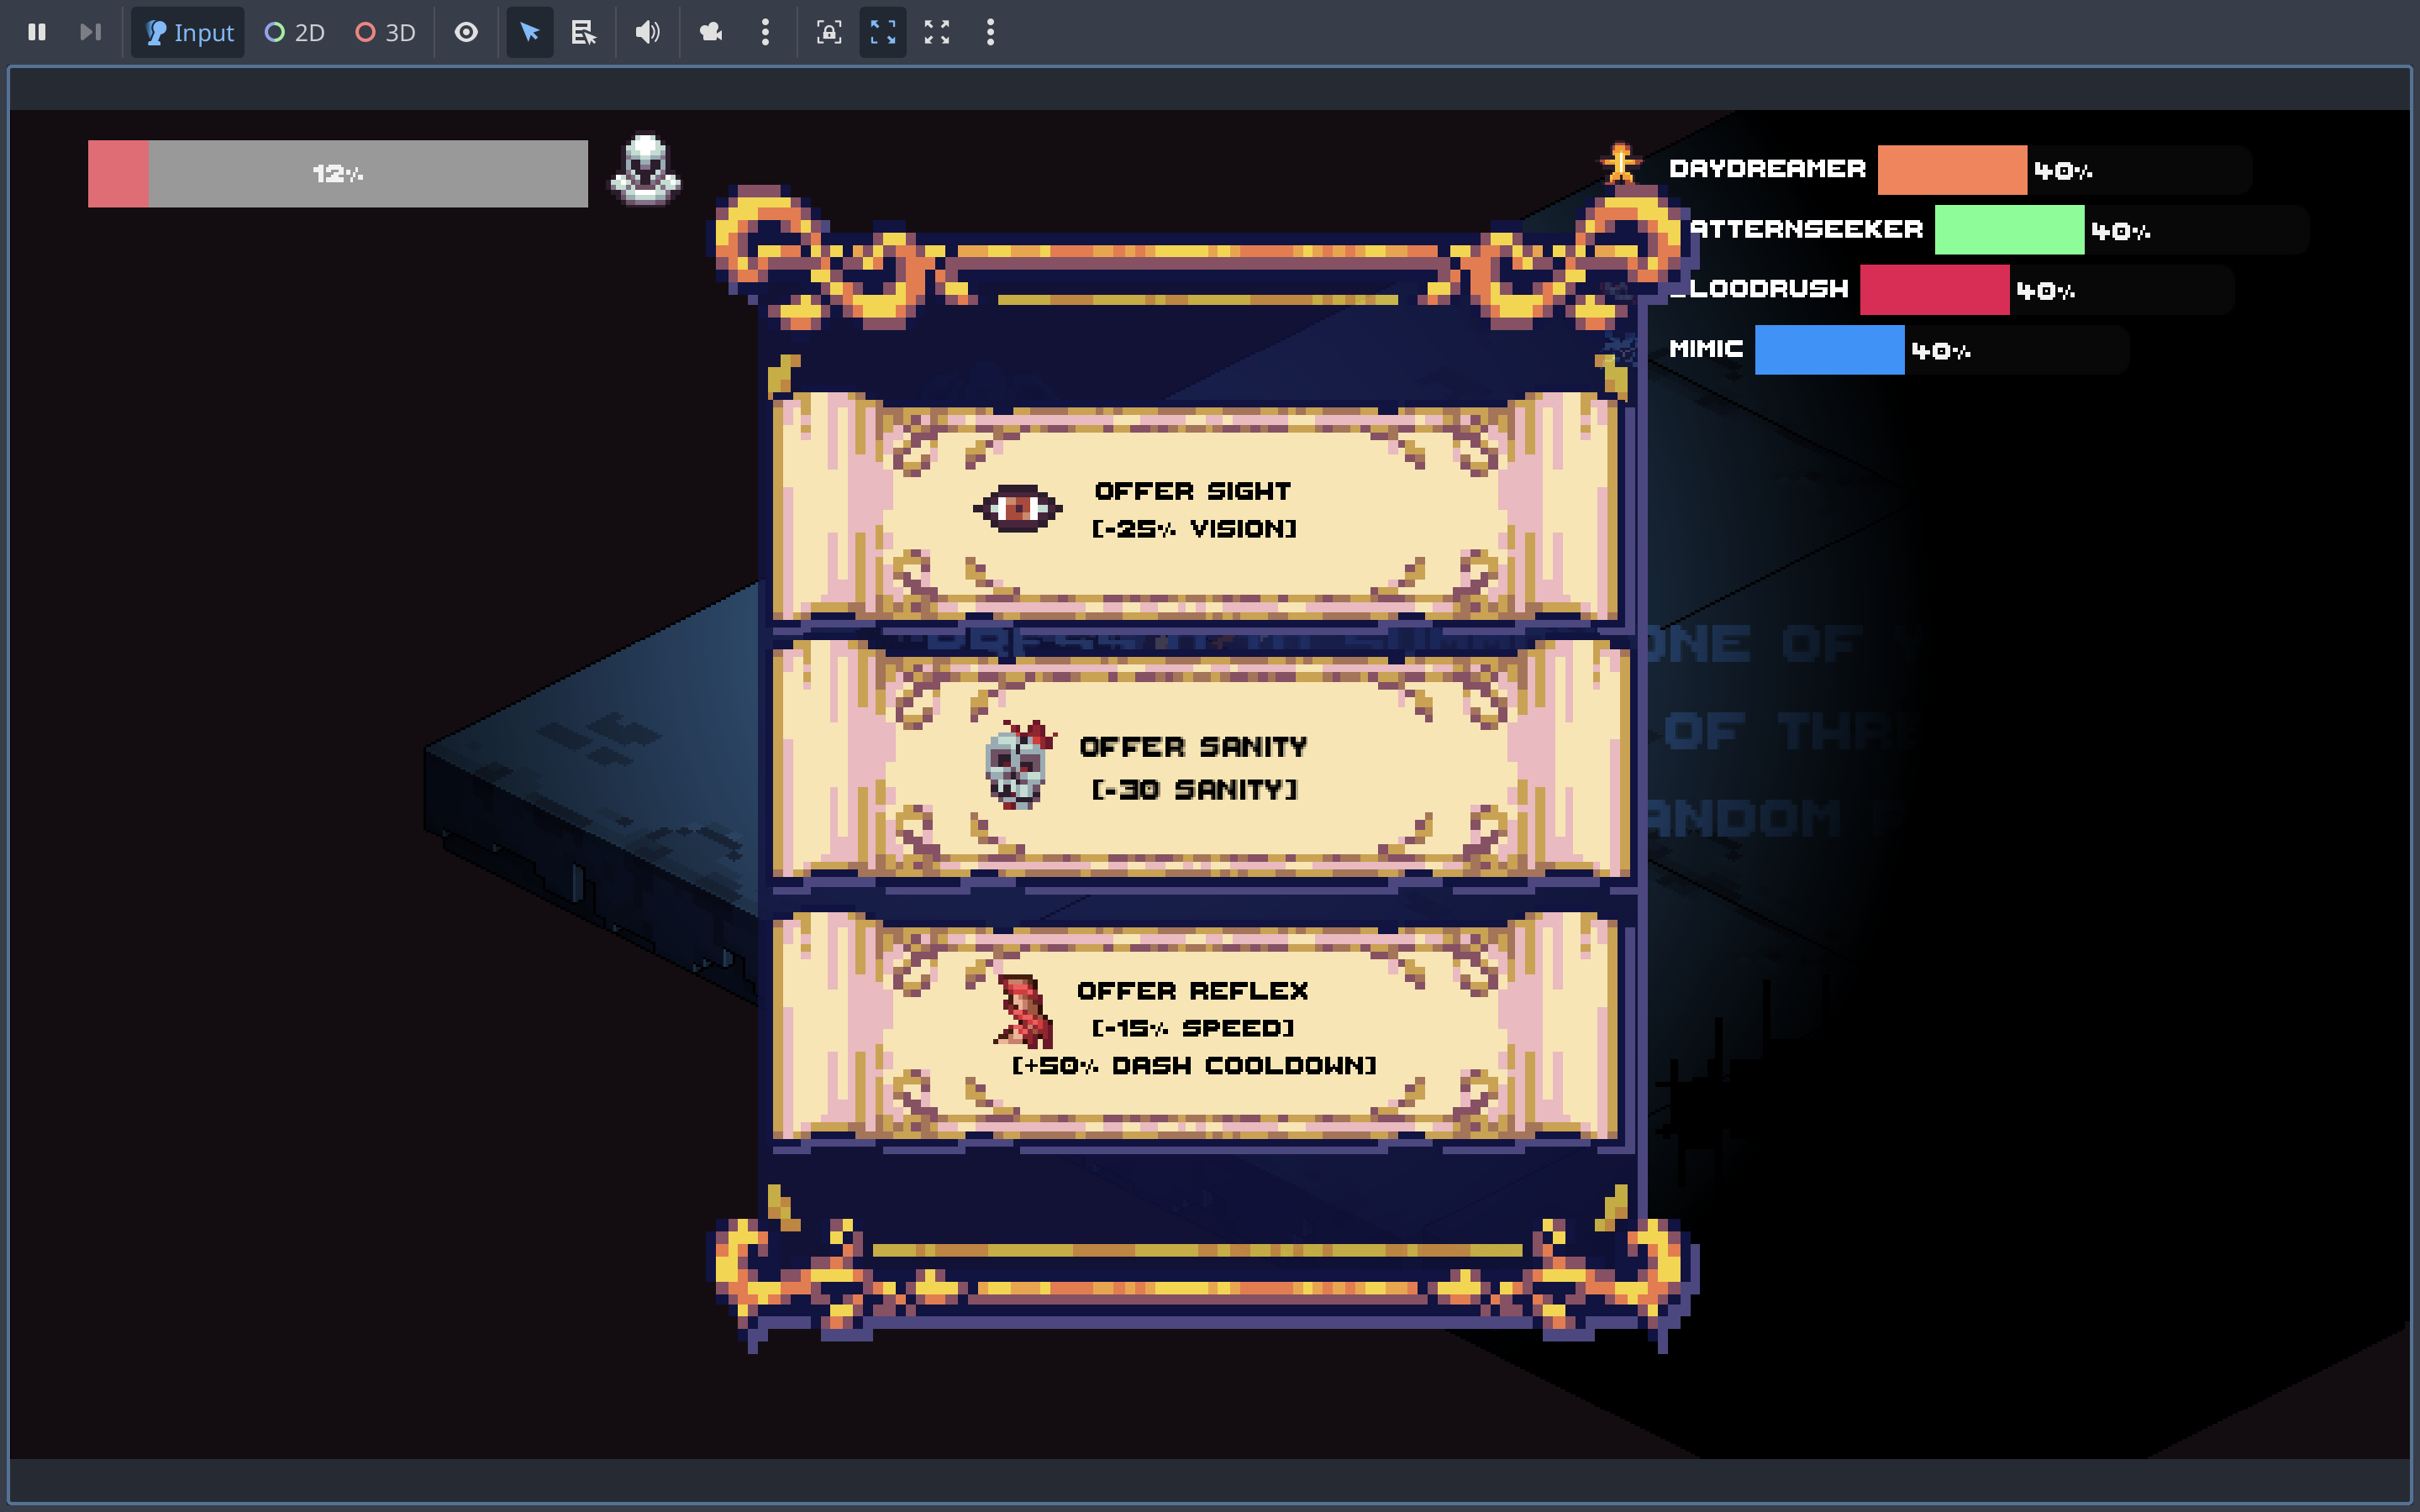This screenshot has width=2420, height=1512.
Task: Click the camera override icon
Action: pyautogui.click(x=711, y=32)
